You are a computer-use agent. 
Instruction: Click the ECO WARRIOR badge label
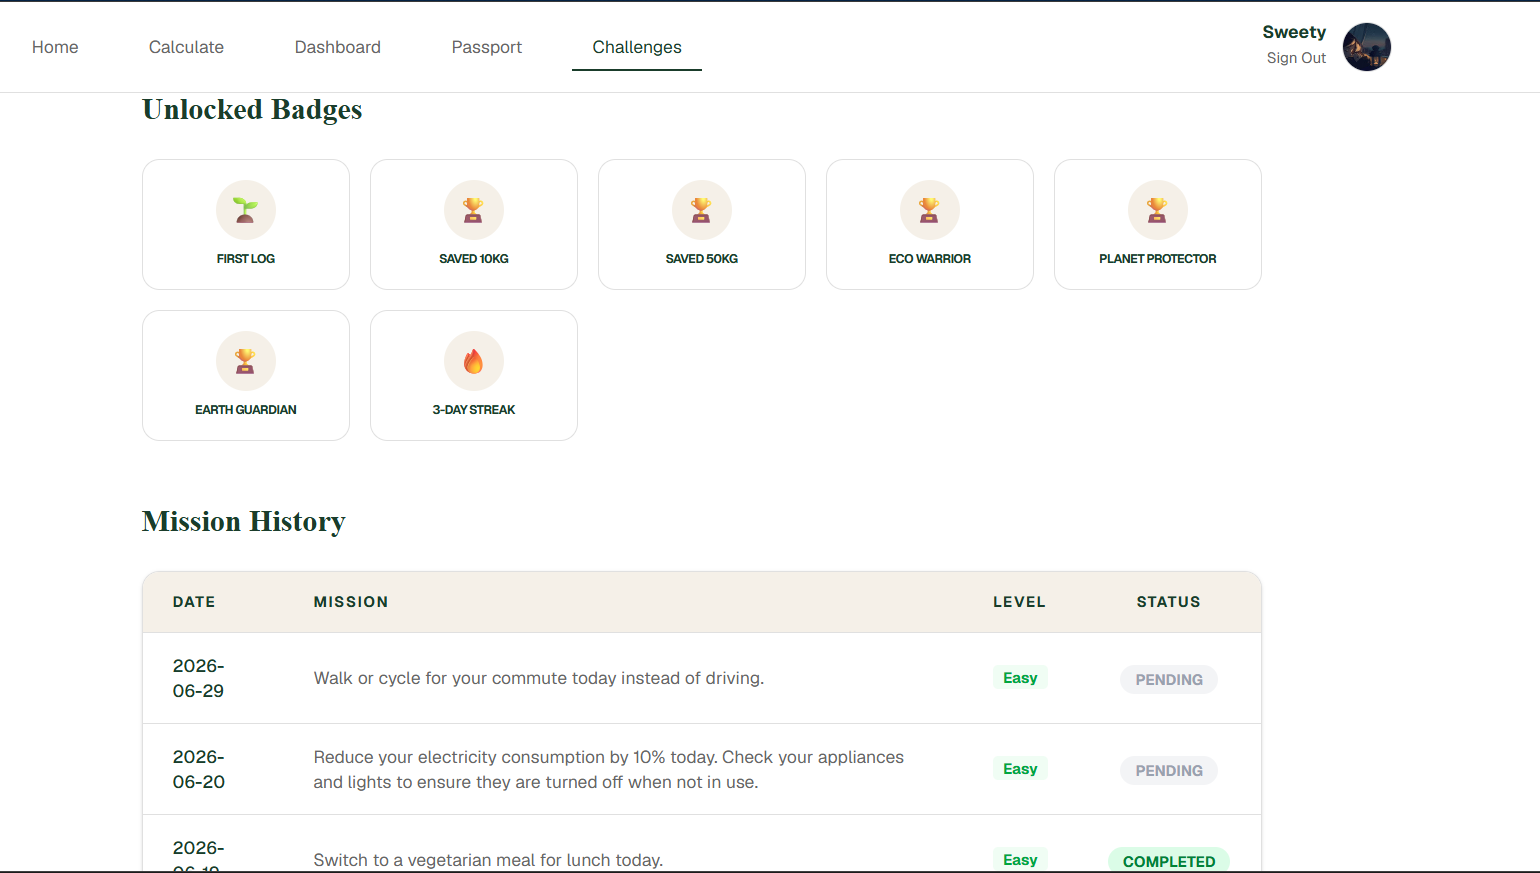click(x=930, y=259)
